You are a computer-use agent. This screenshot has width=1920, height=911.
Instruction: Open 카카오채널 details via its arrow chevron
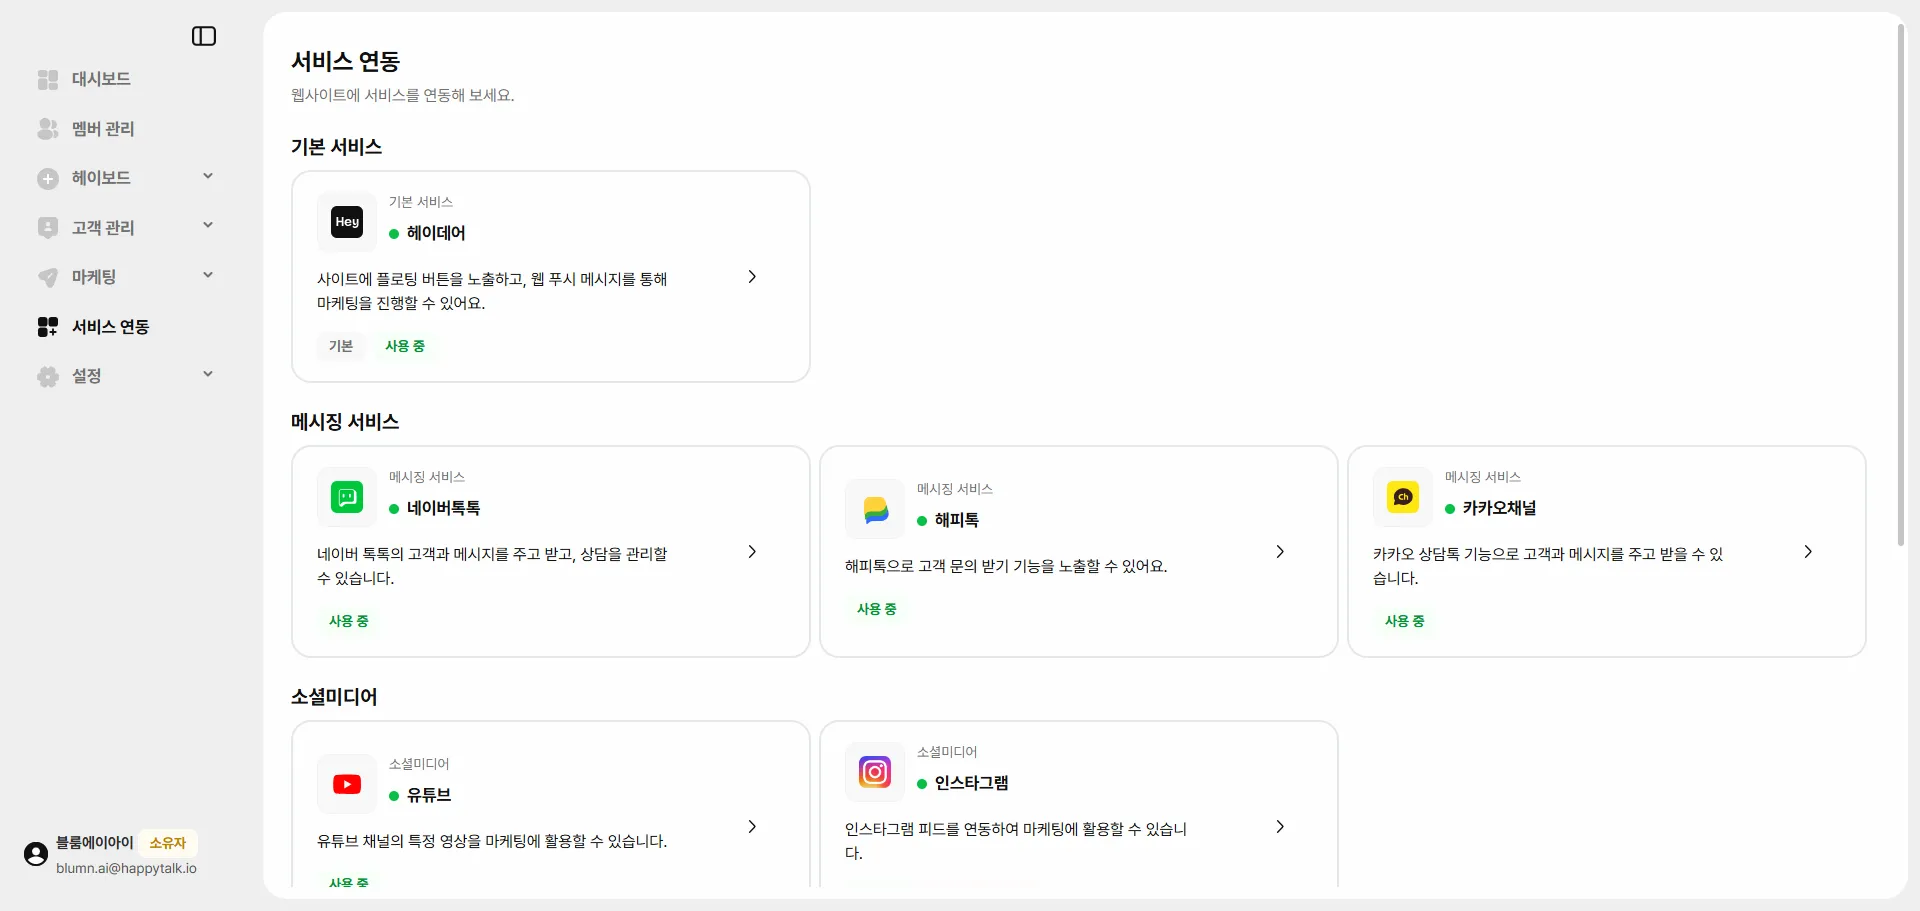pyautogui.click(x=1808, y=552)
